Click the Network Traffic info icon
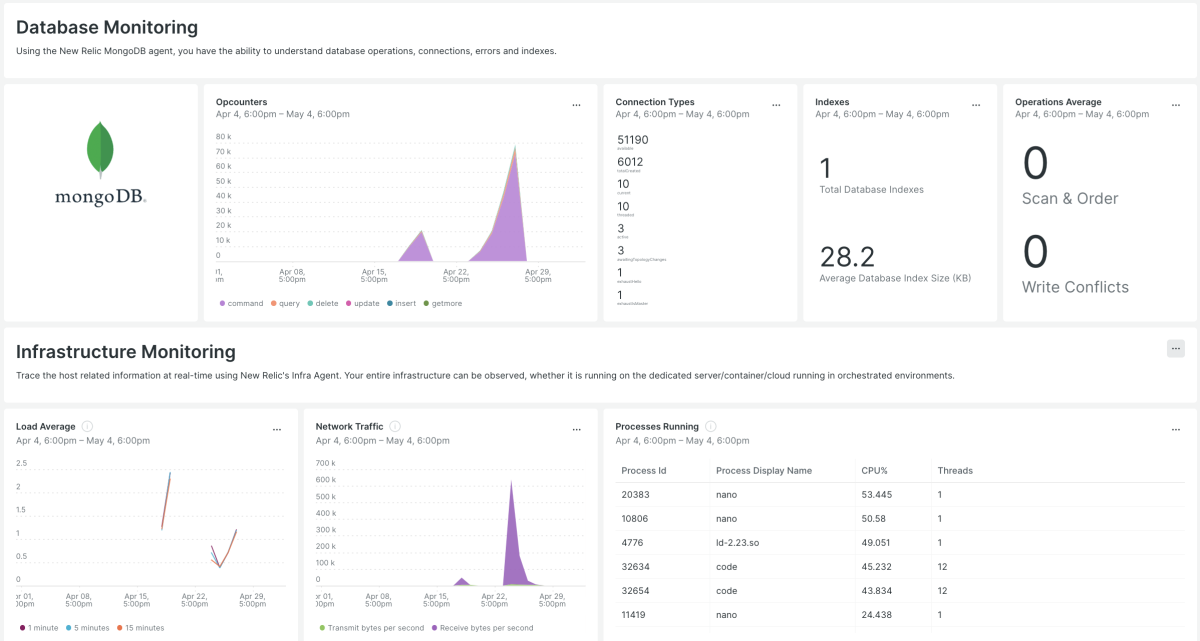The height and width of the screenshot is (641, 1200). coord(395,426)
